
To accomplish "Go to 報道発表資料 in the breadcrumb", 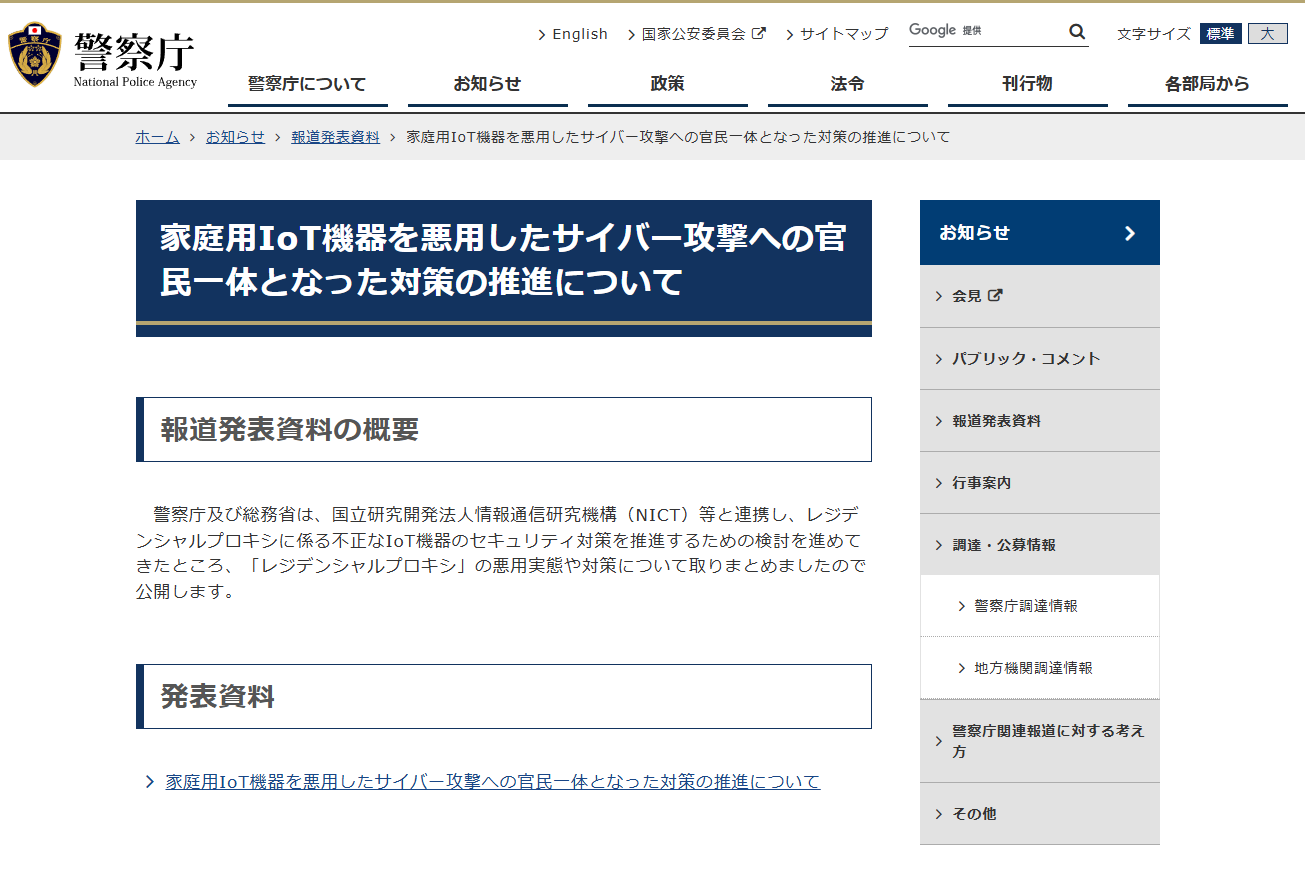I will click(x=335, y=137).
